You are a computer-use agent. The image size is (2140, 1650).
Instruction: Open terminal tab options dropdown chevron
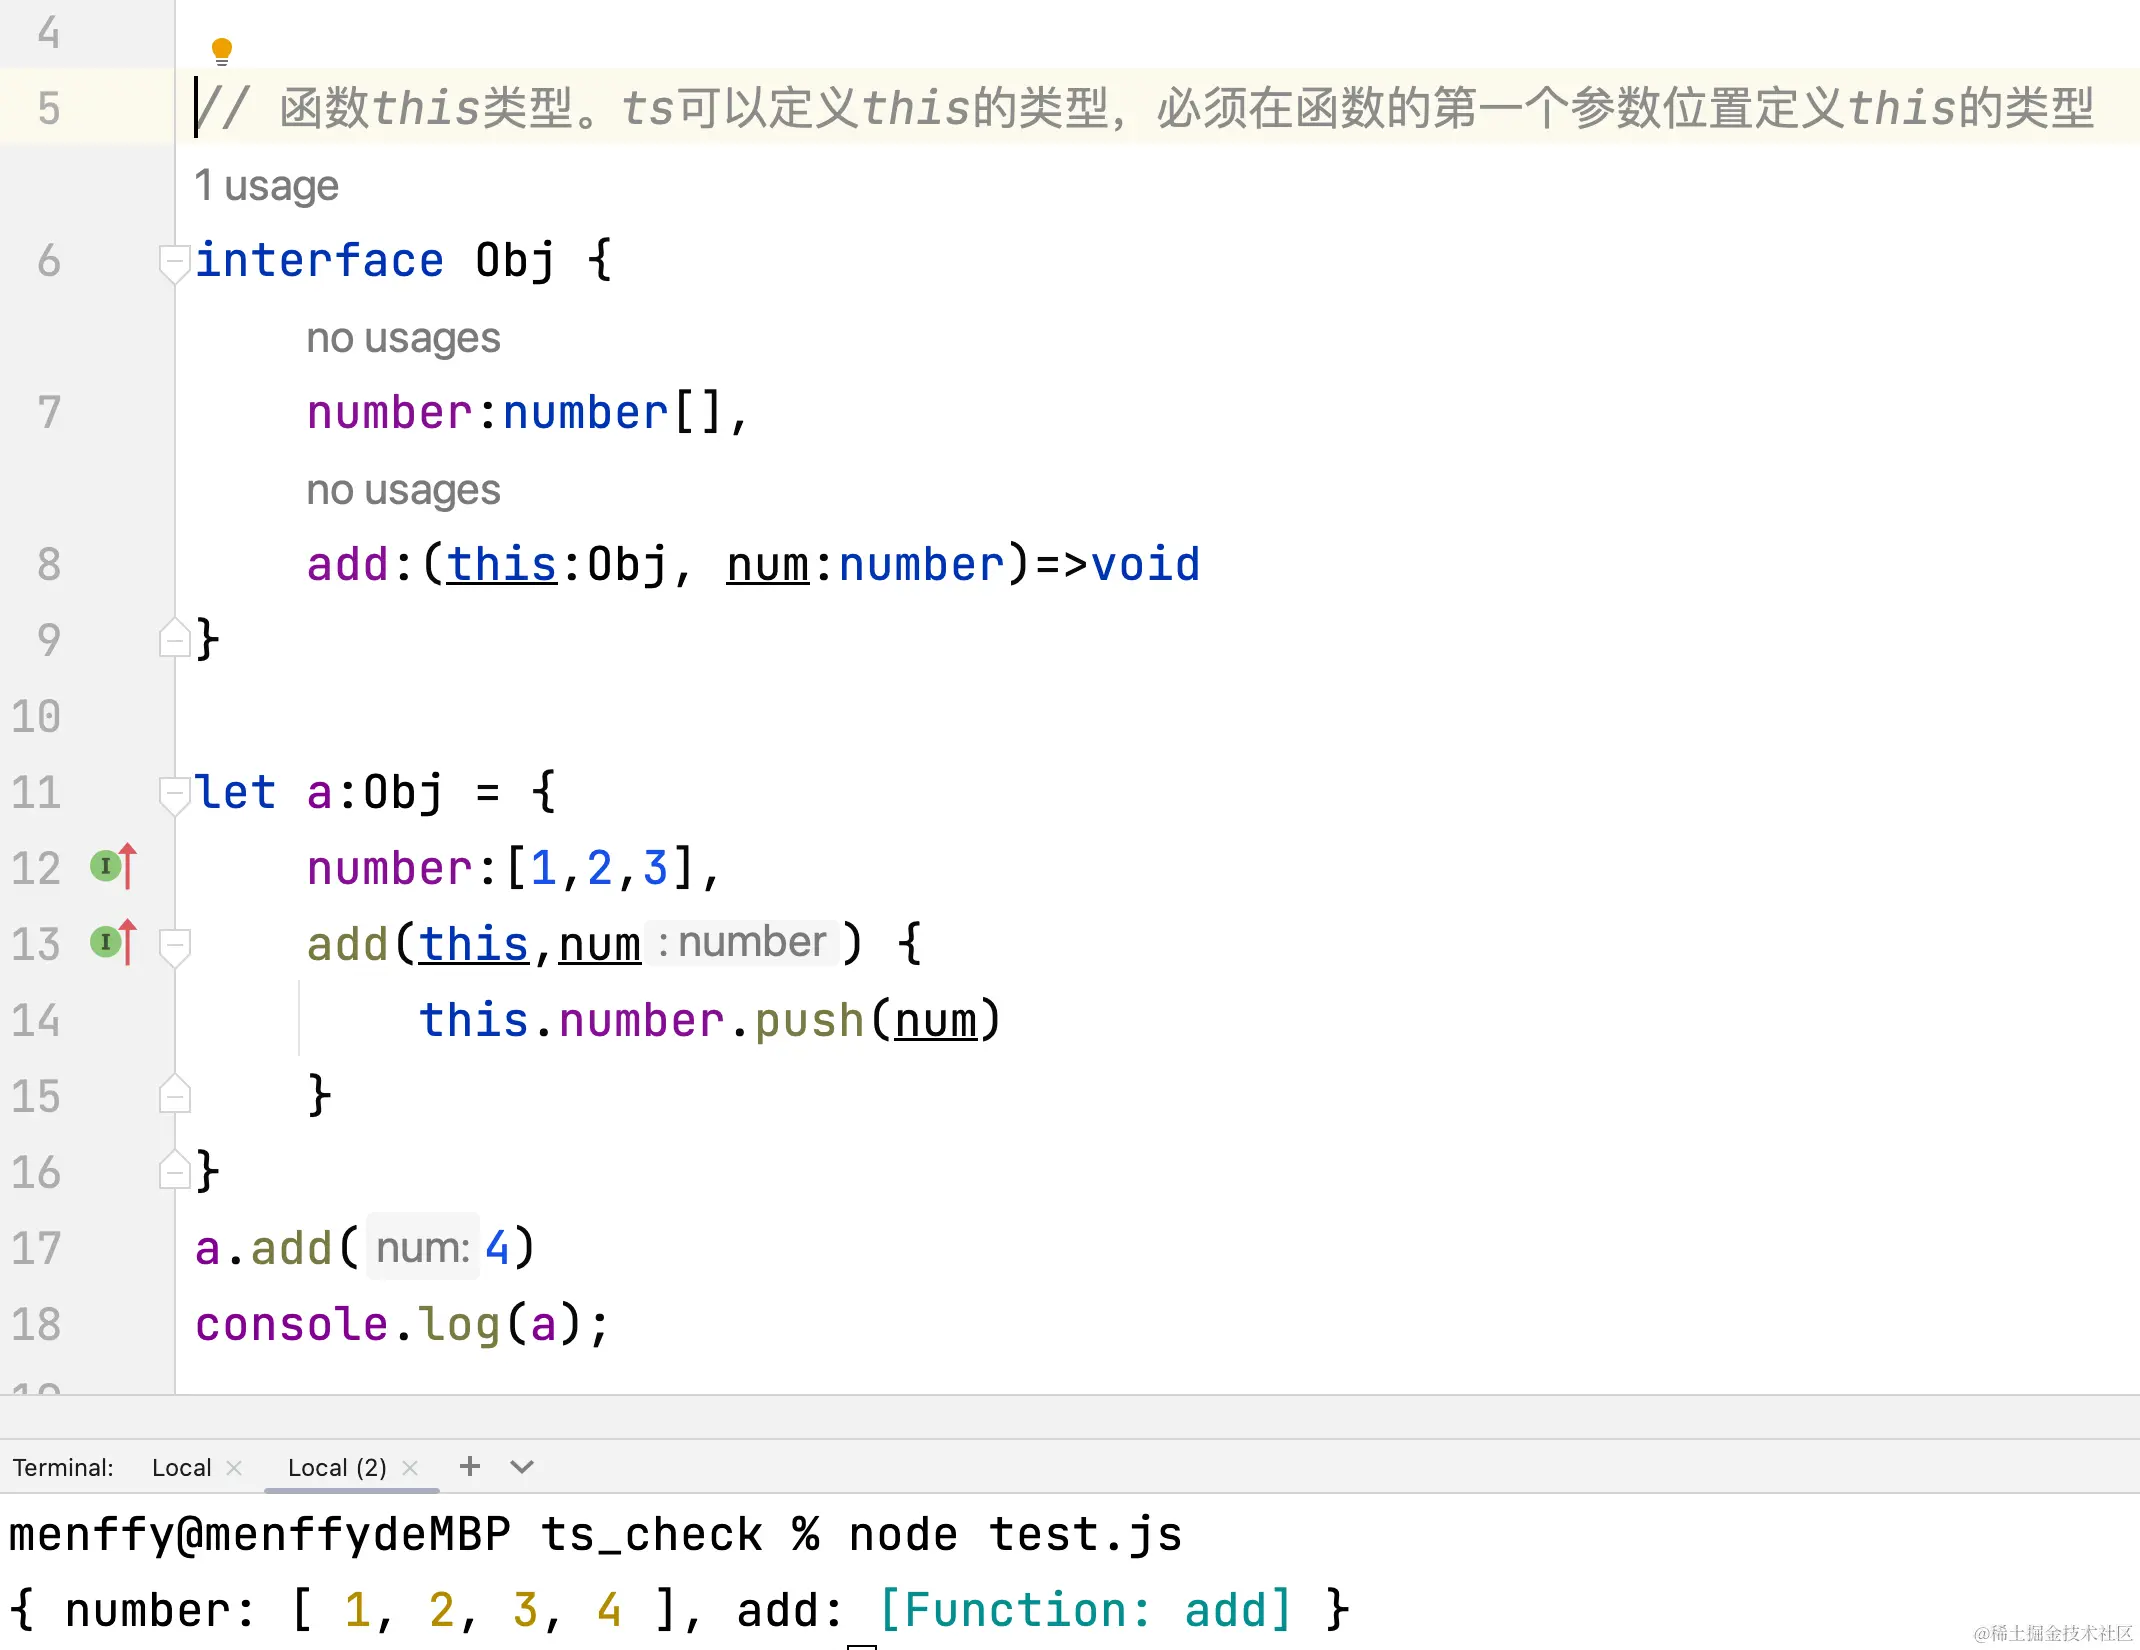(522, 1467)
